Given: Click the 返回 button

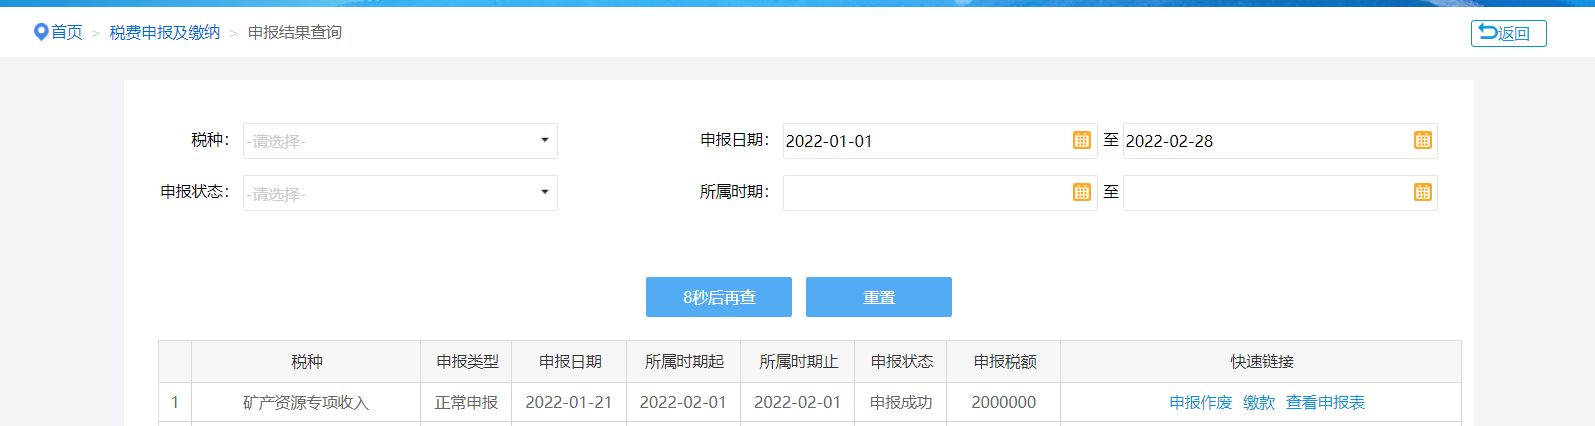Looking at the screenshot, I should click(1508, 33).
